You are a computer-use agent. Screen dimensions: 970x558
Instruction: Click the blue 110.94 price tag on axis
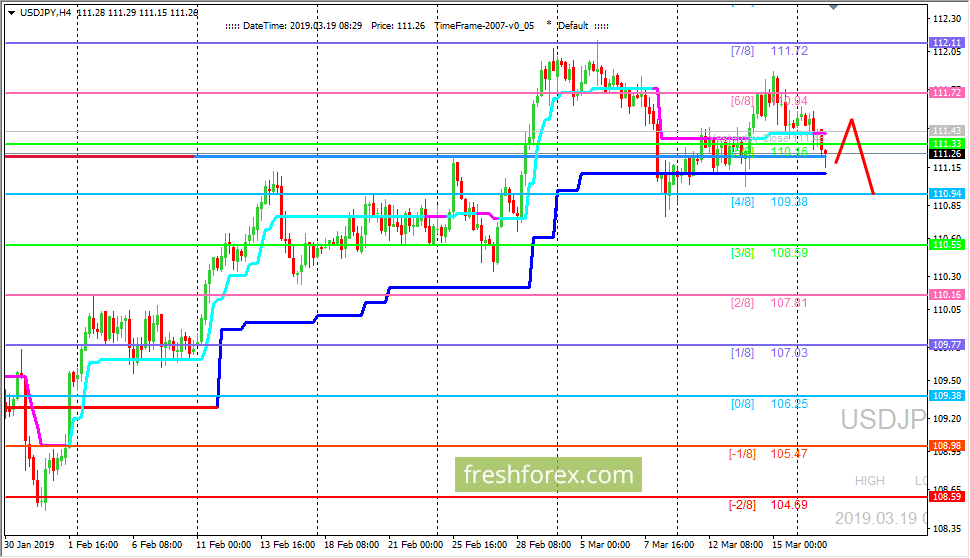point(946,194)
